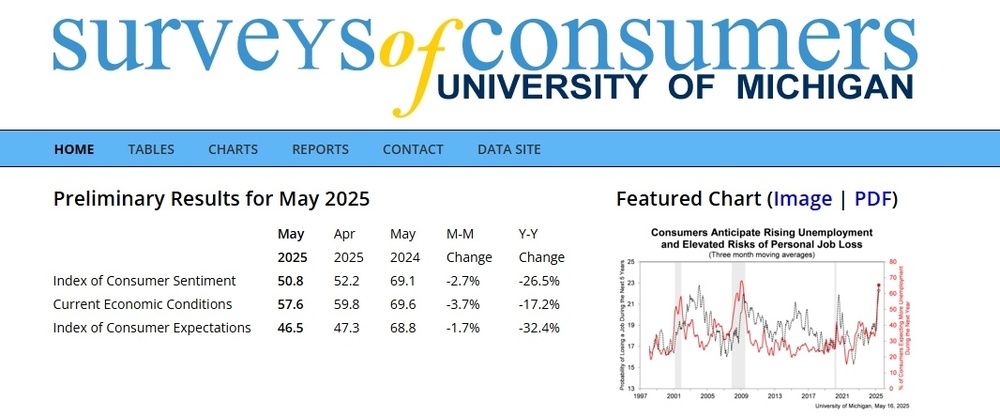Open the HOME navigation item

pyautogui.click(x=74, y=149)
